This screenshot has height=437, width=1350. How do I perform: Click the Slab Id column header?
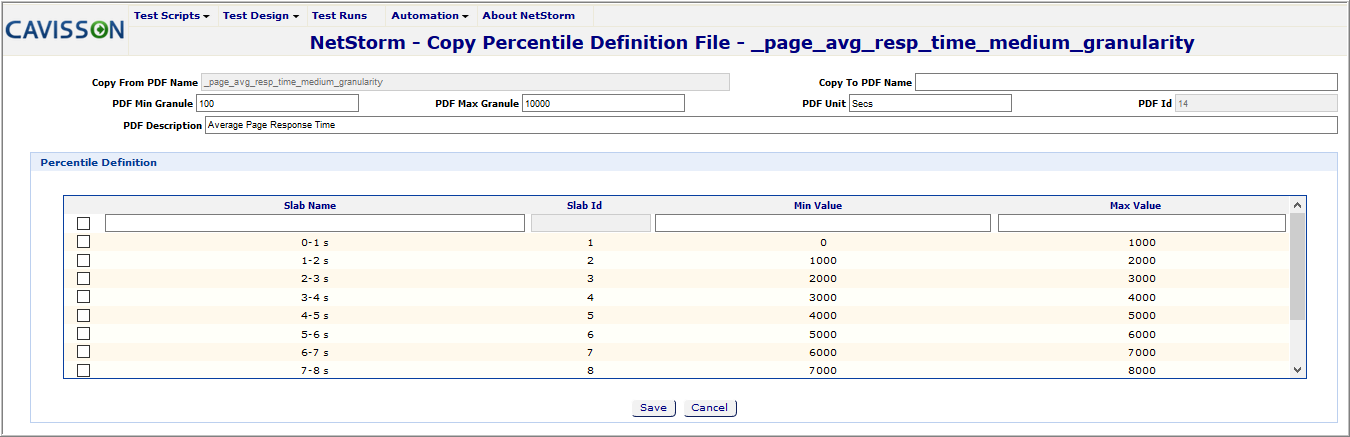[x=584, y=205]
